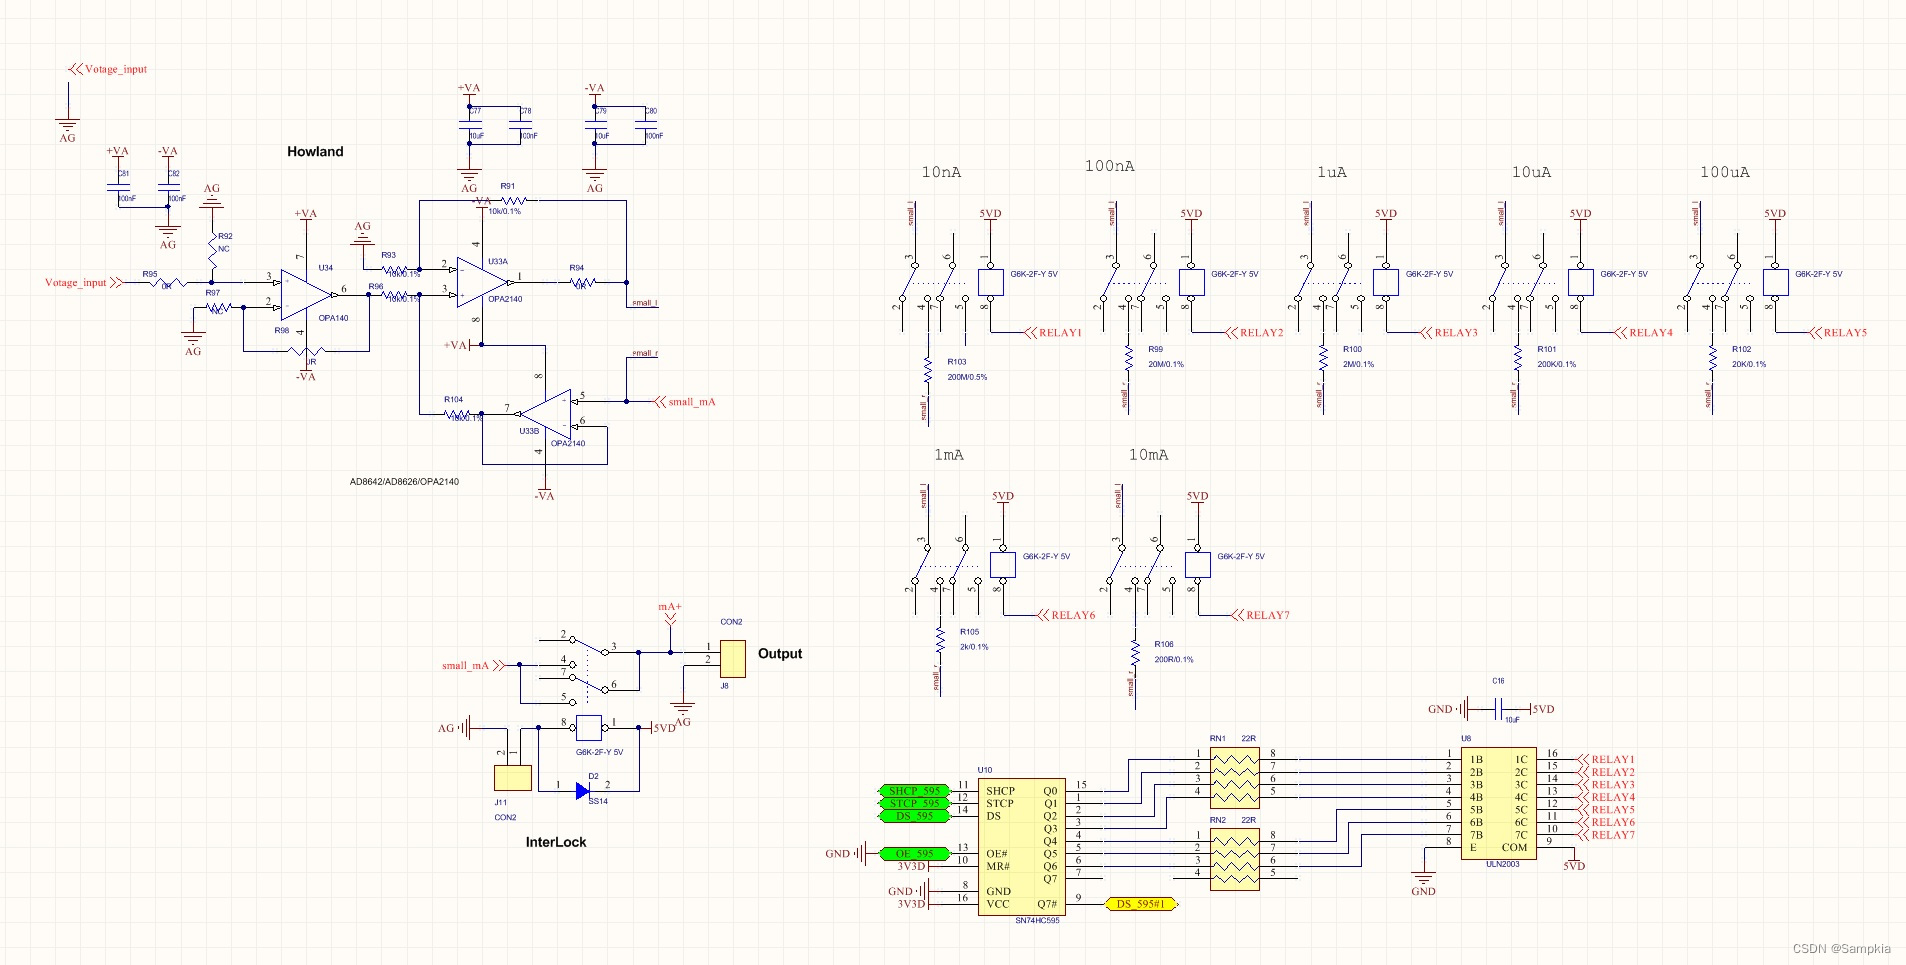The height and width of the screenshot is (965, 1906).
Task: Click the SN74HC595 part name text
Action: click(1037, 921)
